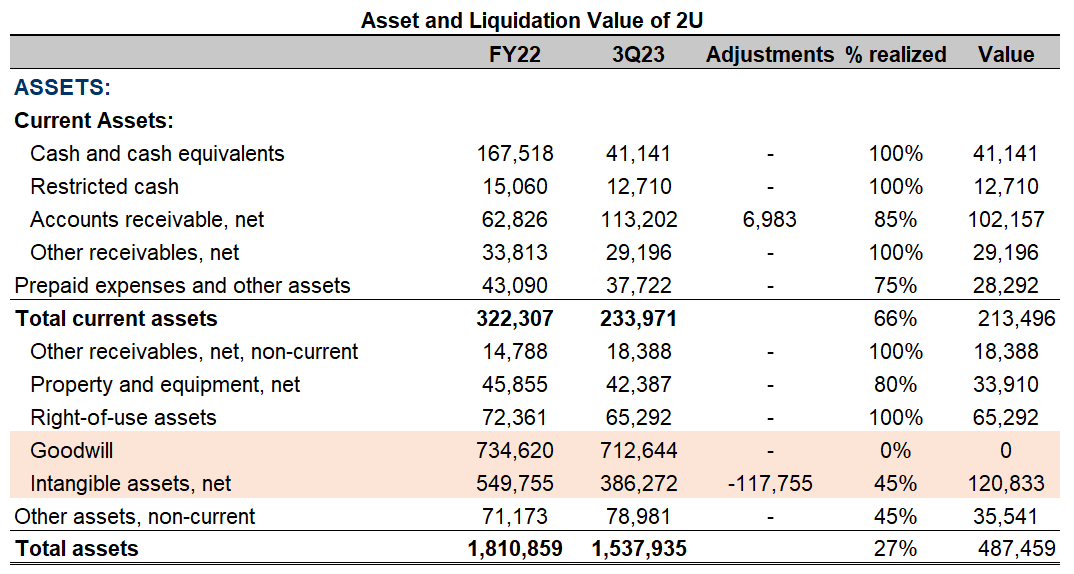Viewport: 1074px width, 574px height.
Task: Select total assets FY22 value 1,810,859
Action: click(x=514, y=549)
